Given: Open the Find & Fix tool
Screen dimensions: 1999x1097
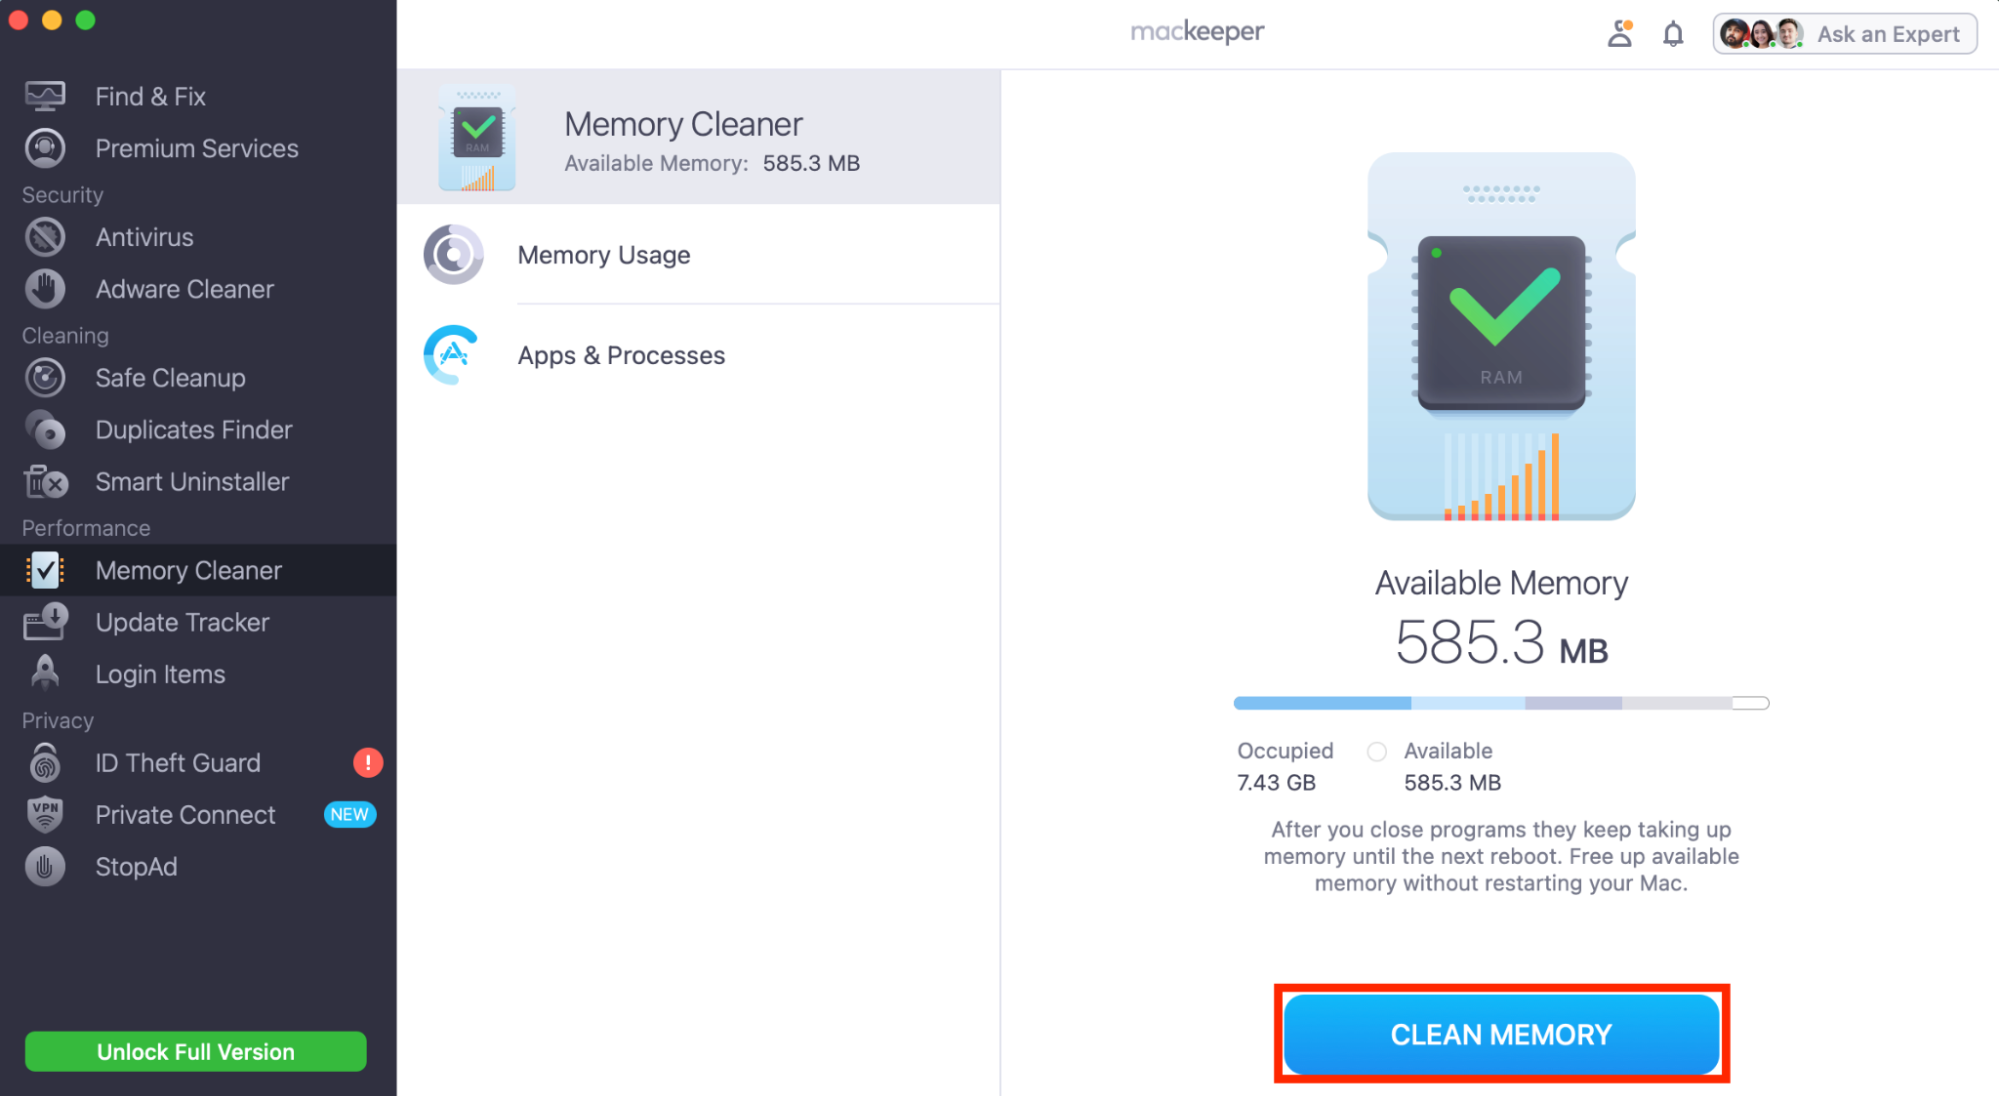Looking at the screenshot, I should tap(150, 96).
